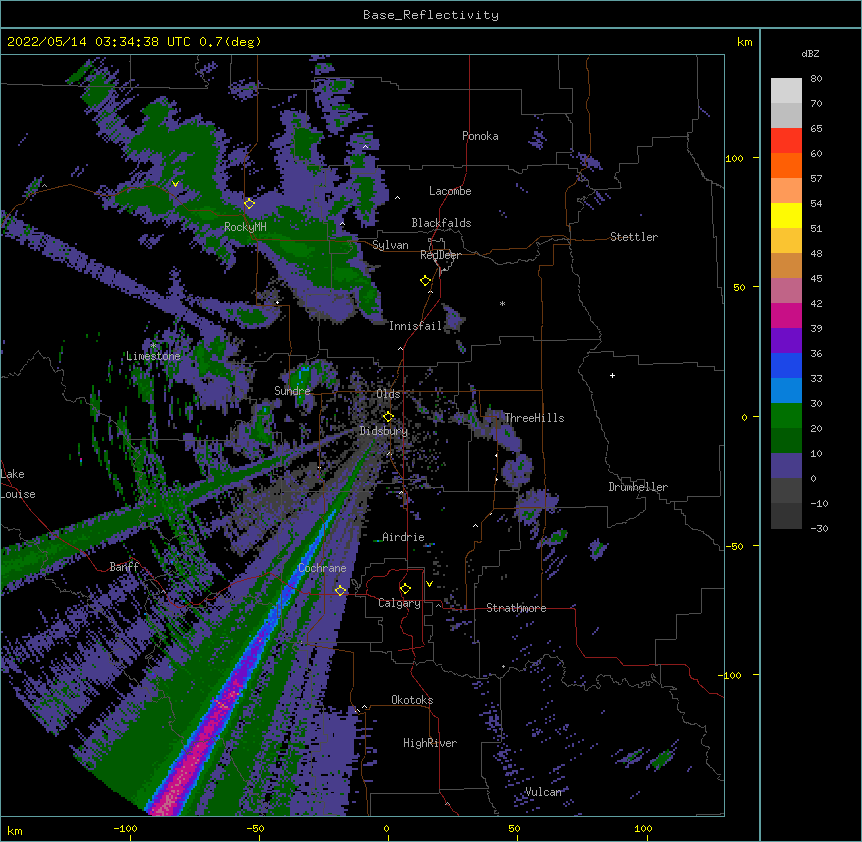862x842 pixels.
Task: Click the 2022/05/14 03:34:38 UTC timestamp
Action: 100,42
